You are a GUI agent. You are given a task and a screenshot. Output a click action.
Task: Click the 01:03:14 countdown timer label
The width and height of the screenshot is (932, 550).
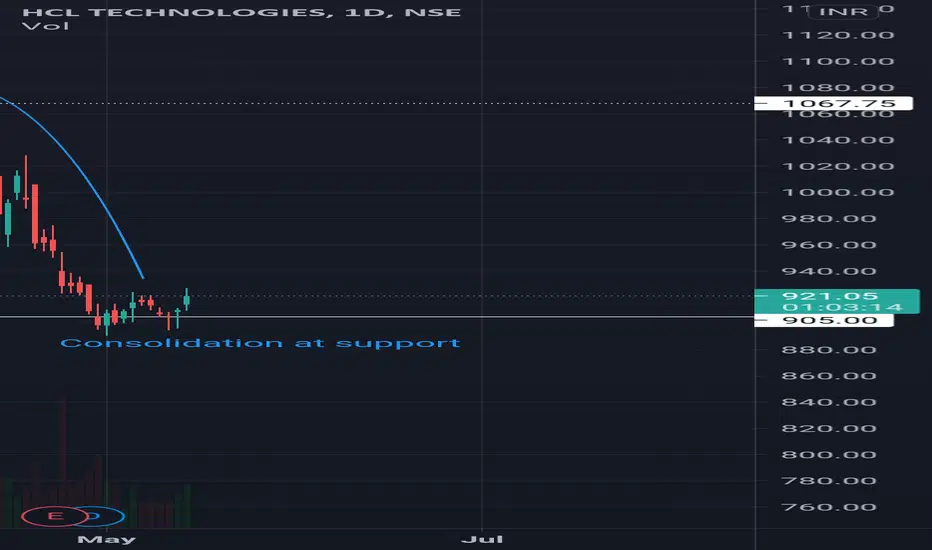842,307
